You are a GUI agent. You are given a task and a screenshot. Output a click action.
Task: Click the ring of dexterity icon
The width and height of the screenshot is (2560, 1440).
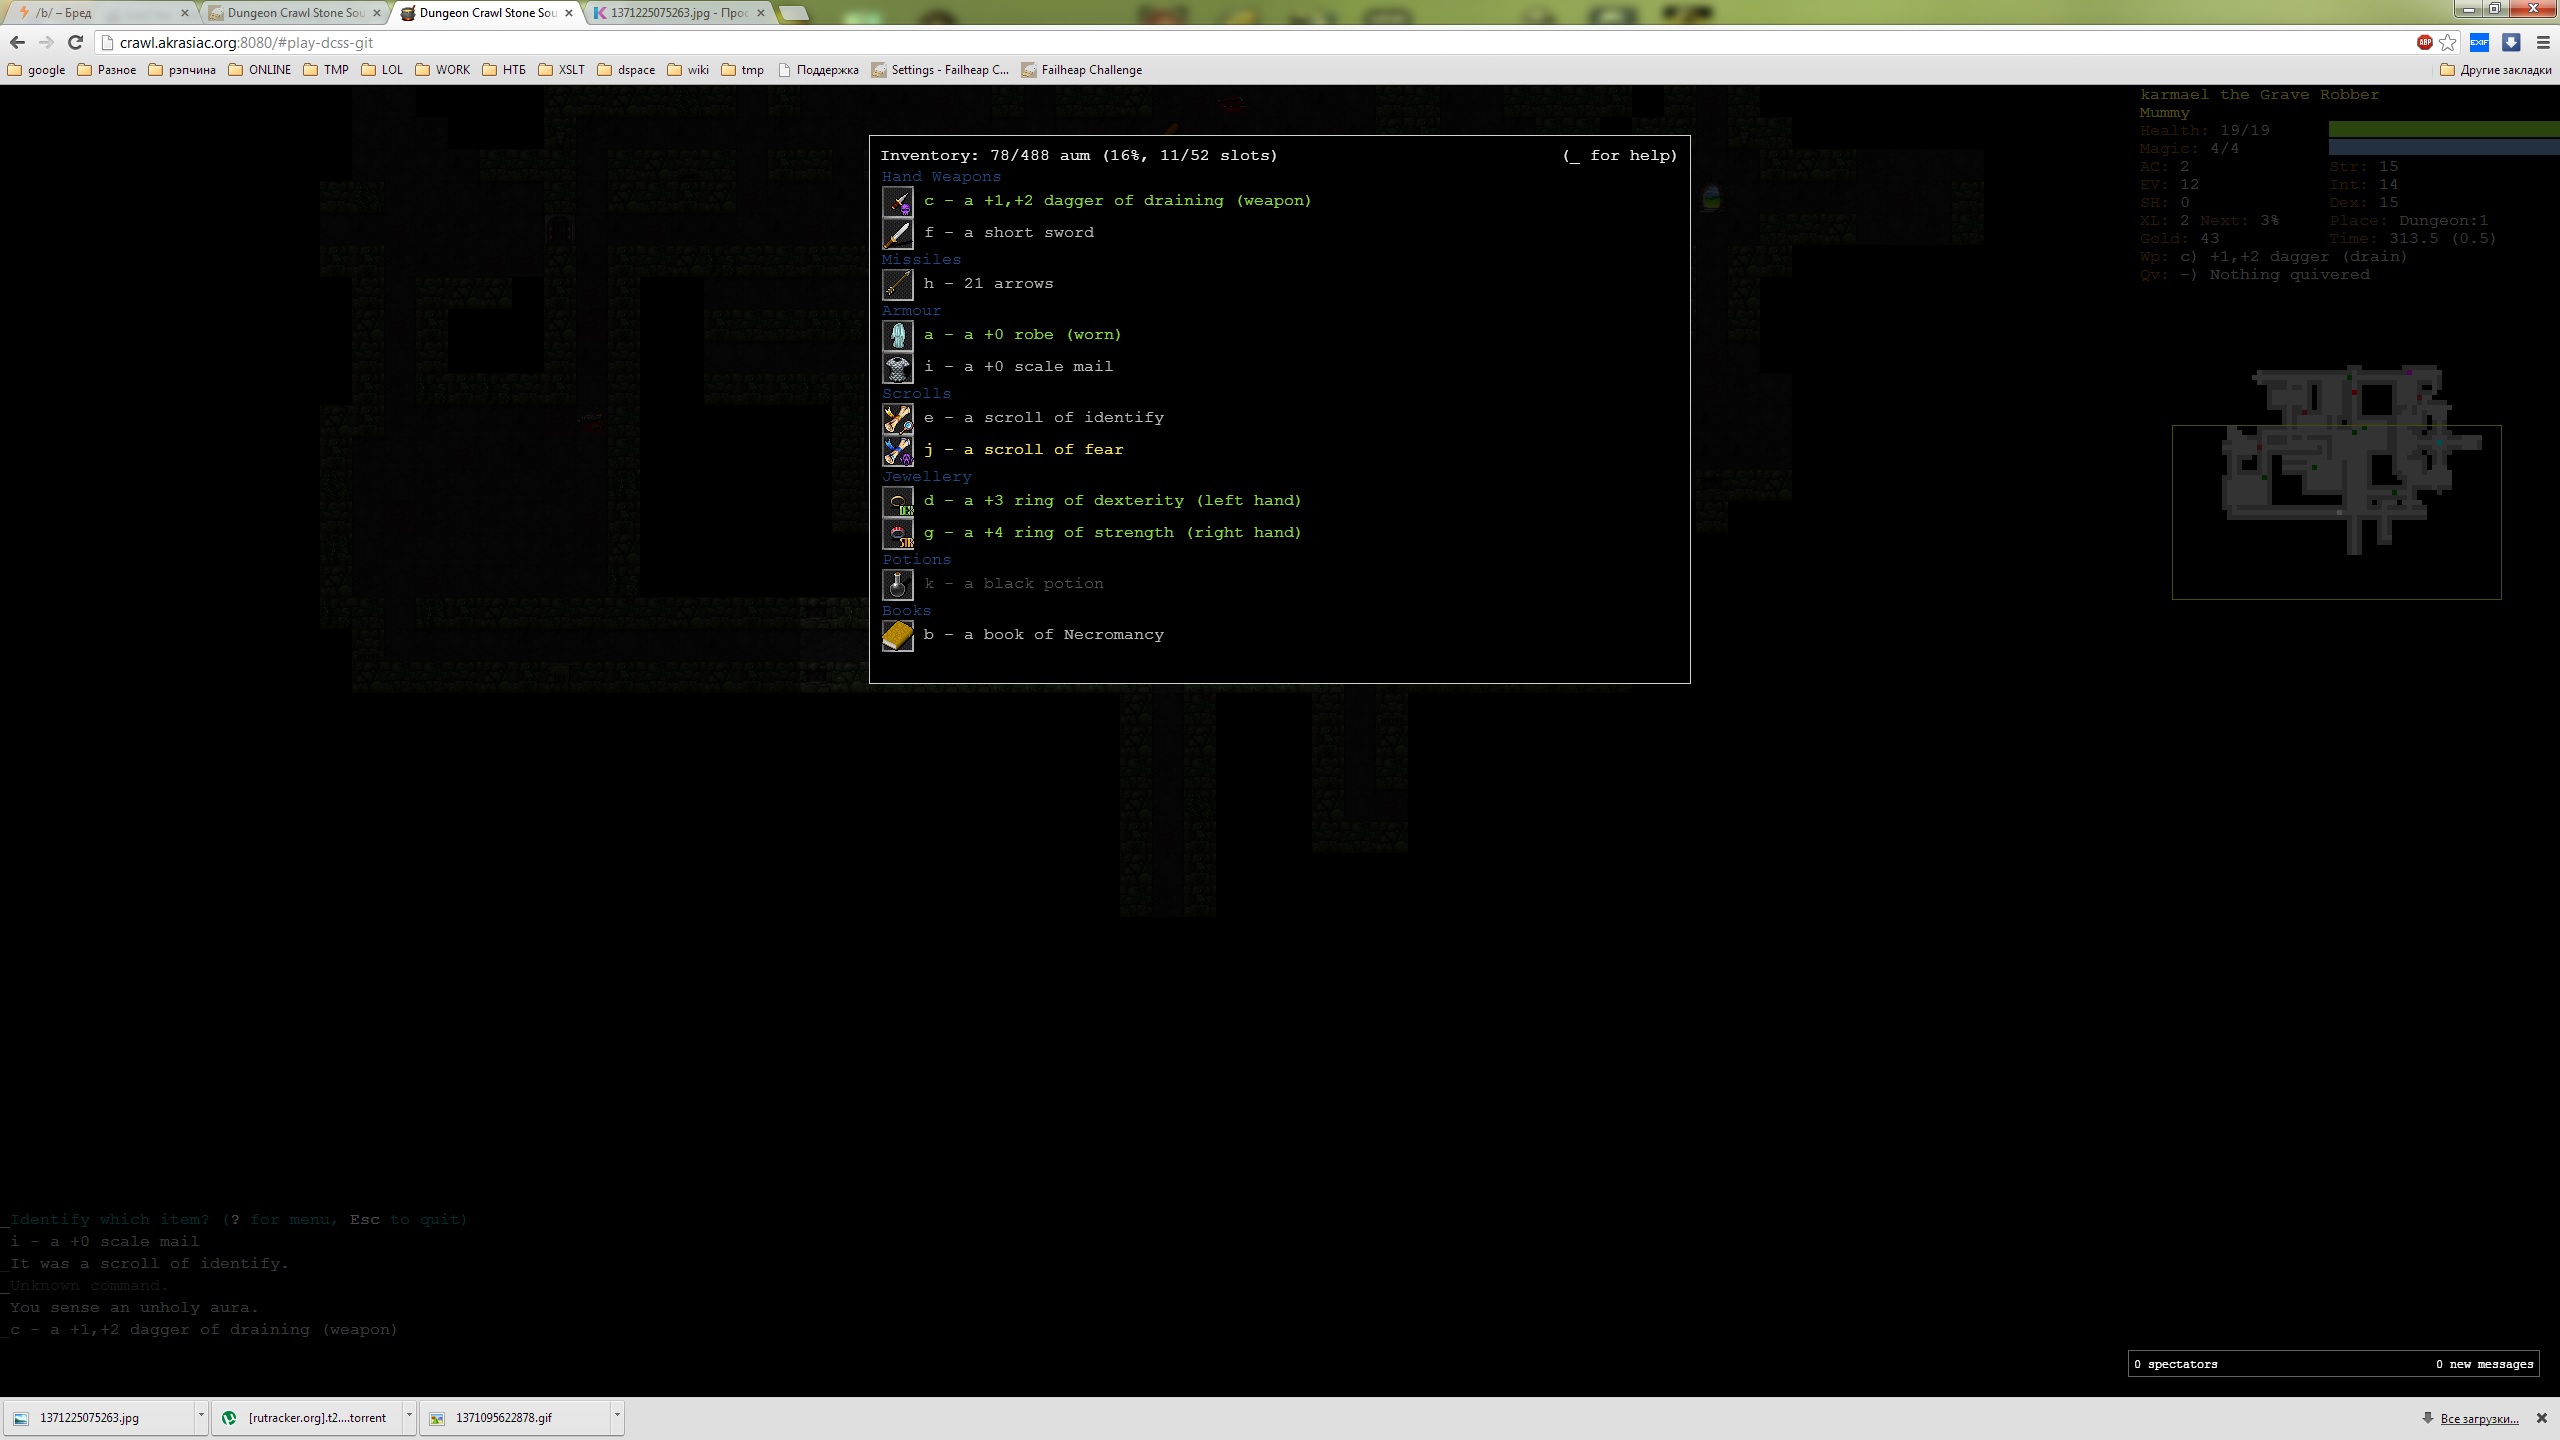pos(897,502)
